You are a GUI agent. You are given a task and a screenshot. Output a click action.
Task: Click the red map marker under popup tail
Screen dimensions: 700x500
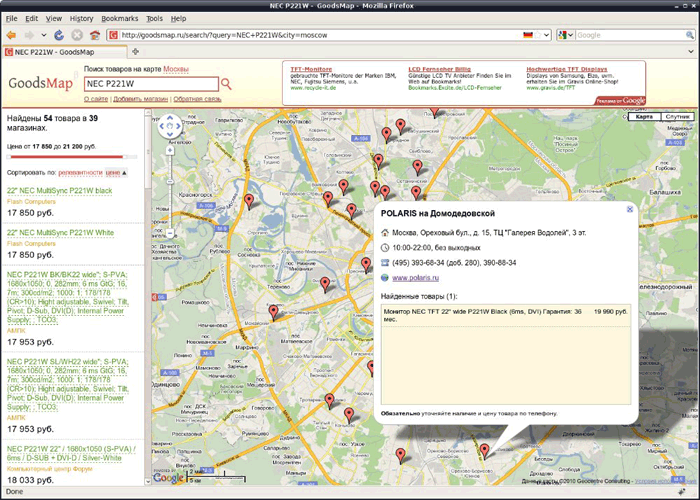(x=484, y=451)
